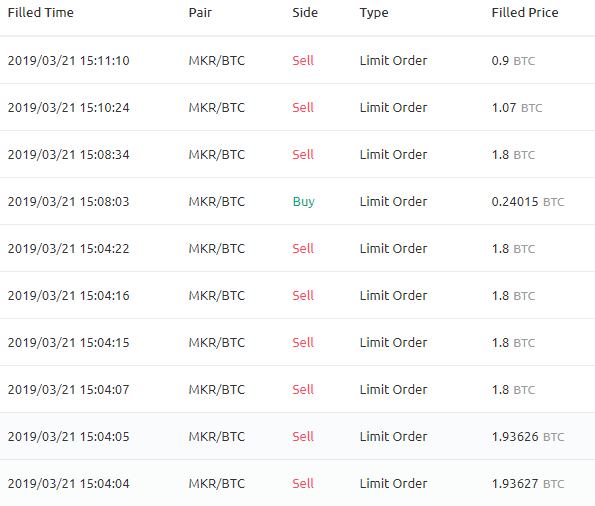Click the 1.07 BTC filled price
The height and width of the screenshot is (506, 595).
point(517,108)
